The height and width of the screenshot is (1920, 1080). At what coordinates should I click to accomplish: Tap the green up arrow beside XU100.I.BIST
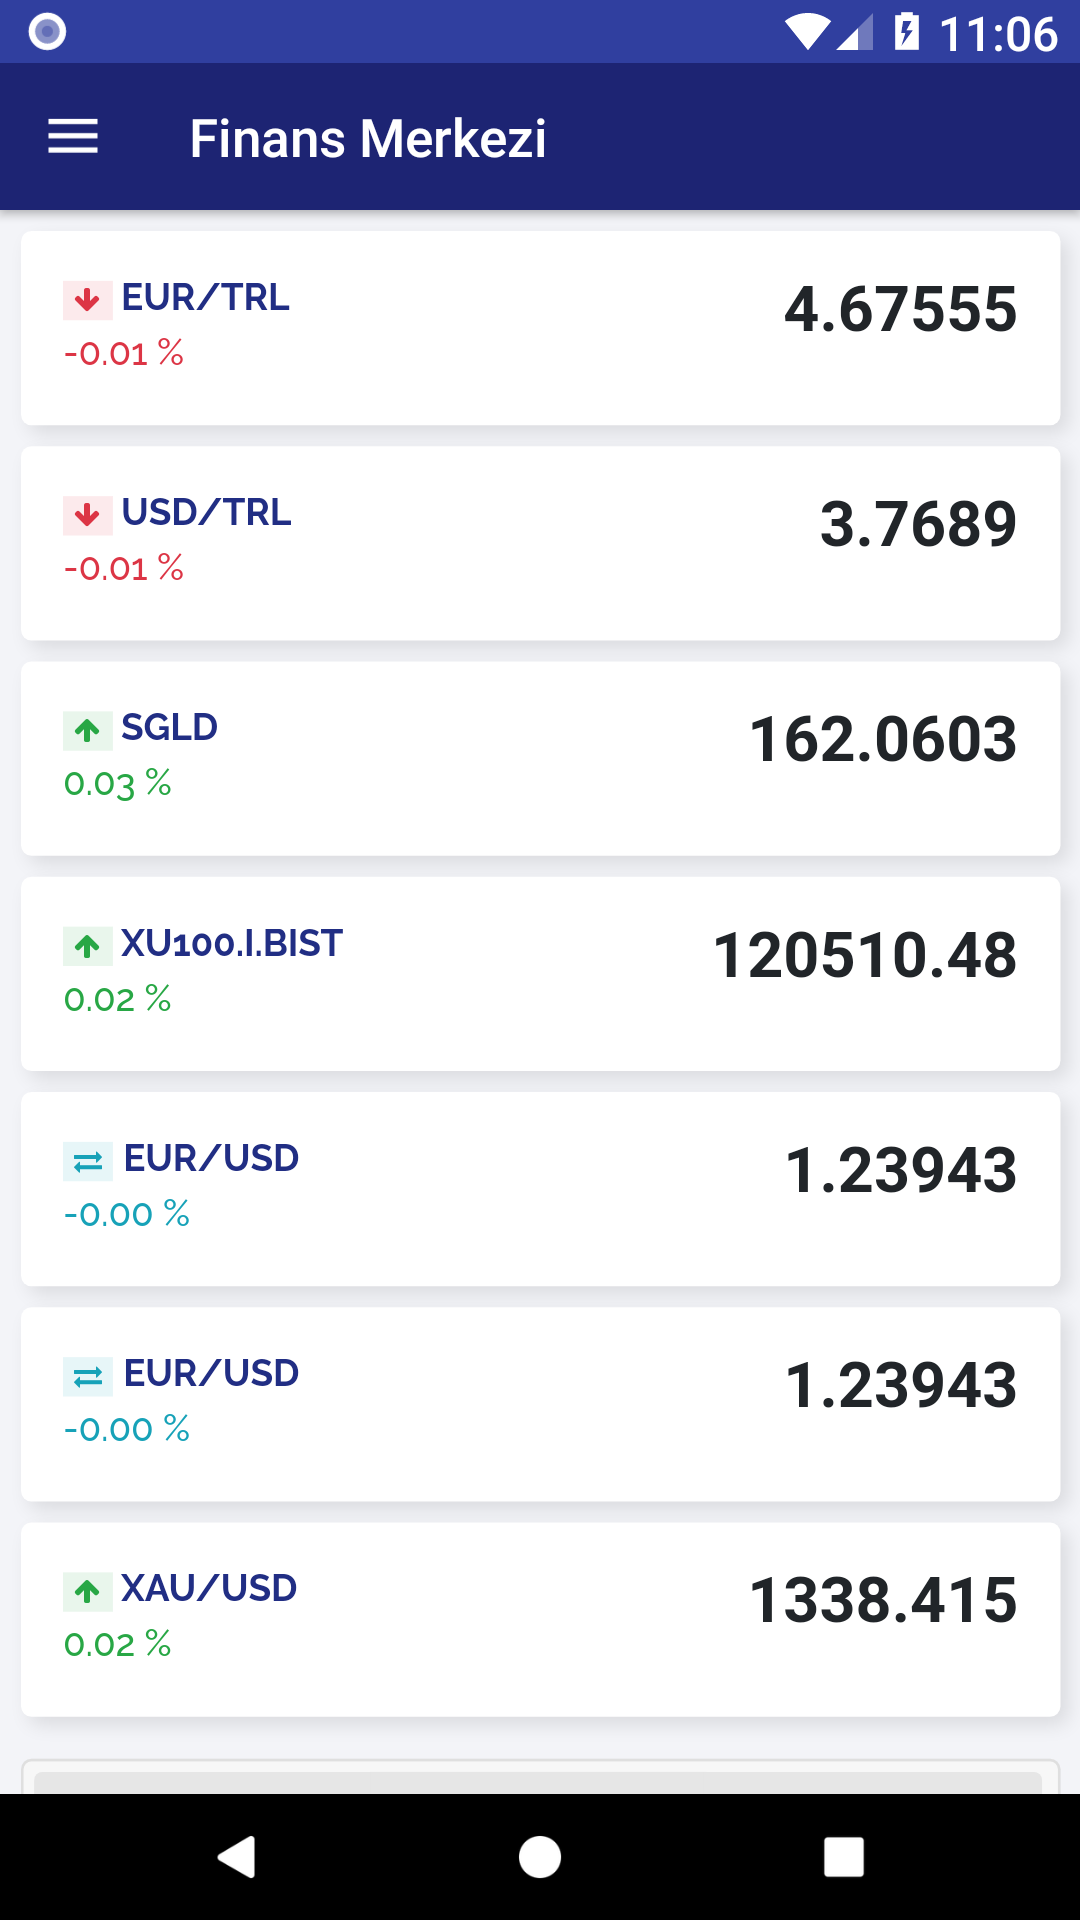click(87, 946)
